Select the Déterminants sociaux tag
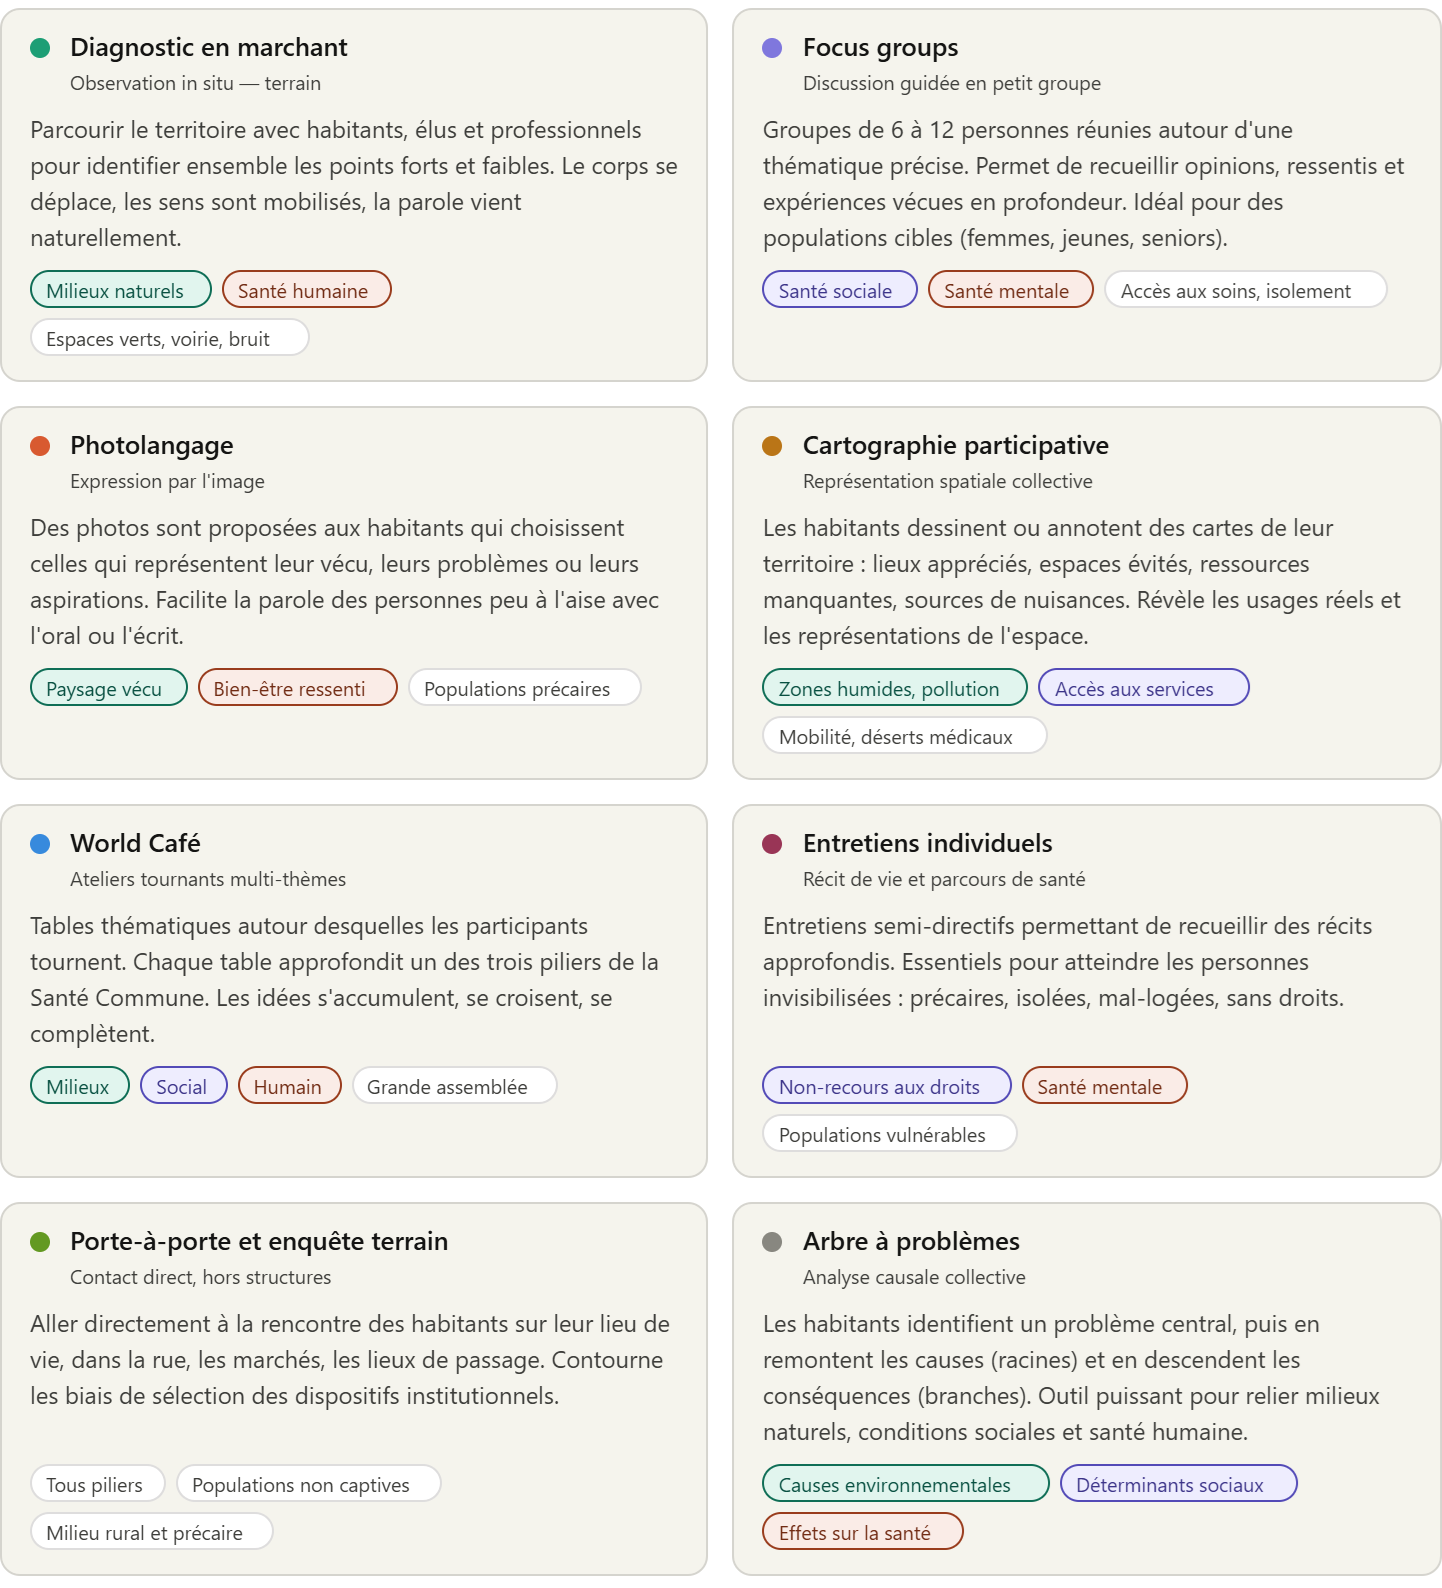The width and height of the screenshot is (1442, 1588). coord(1178,1484)
